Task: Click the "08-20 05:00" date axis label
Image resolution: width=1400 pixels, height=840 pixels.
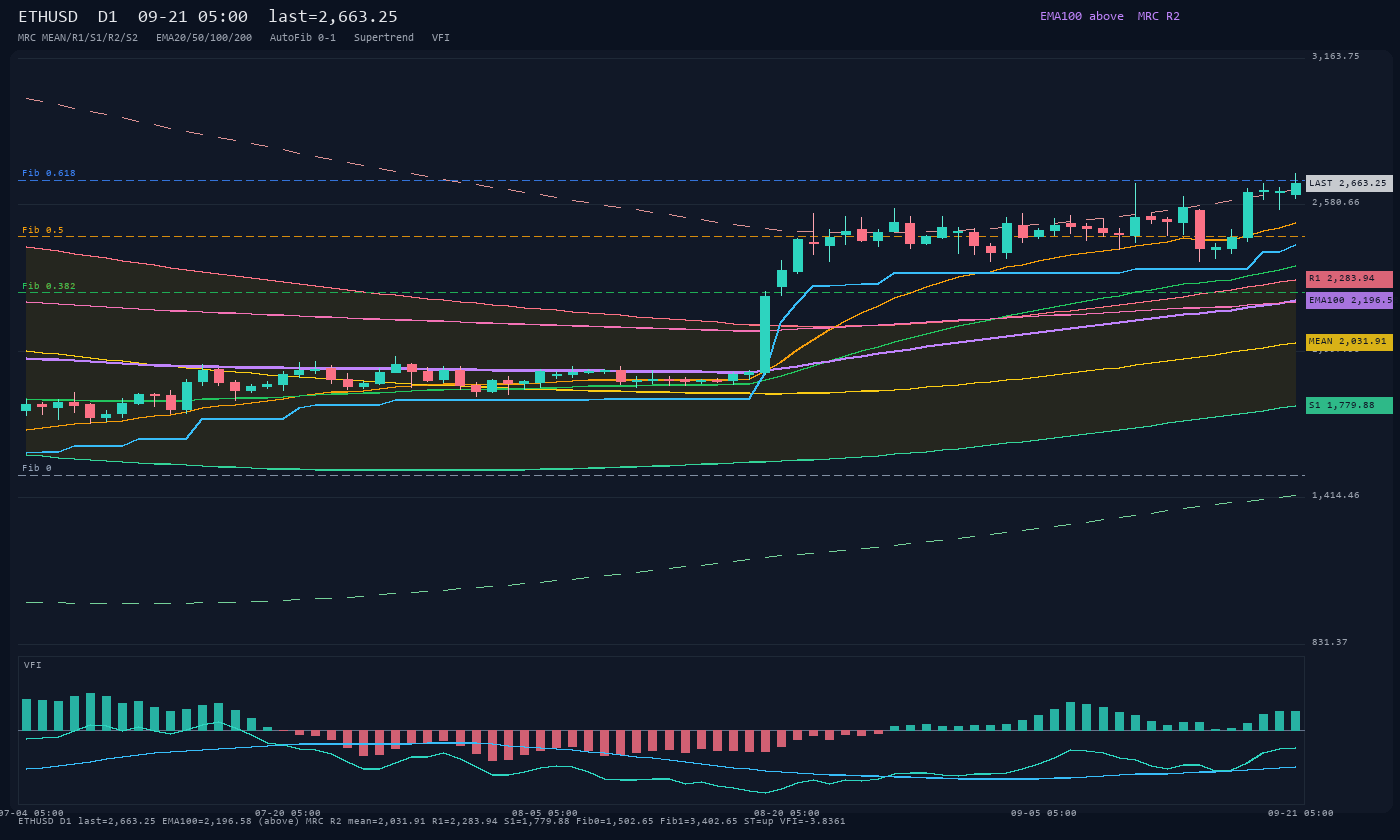Action: [x=787, y=813]
